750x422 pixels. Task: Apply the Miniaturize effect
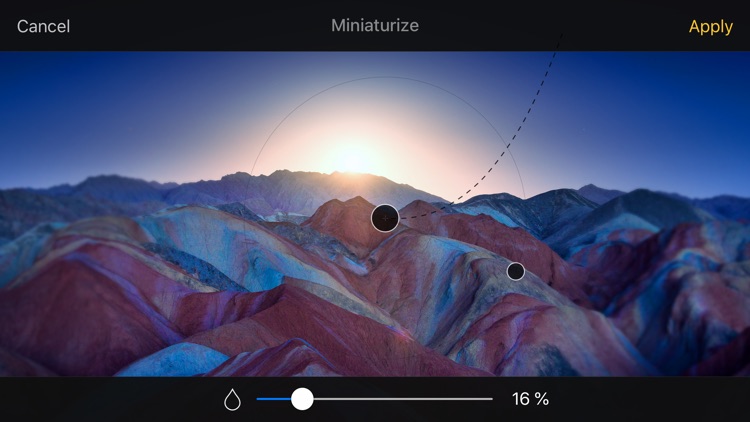710,27
